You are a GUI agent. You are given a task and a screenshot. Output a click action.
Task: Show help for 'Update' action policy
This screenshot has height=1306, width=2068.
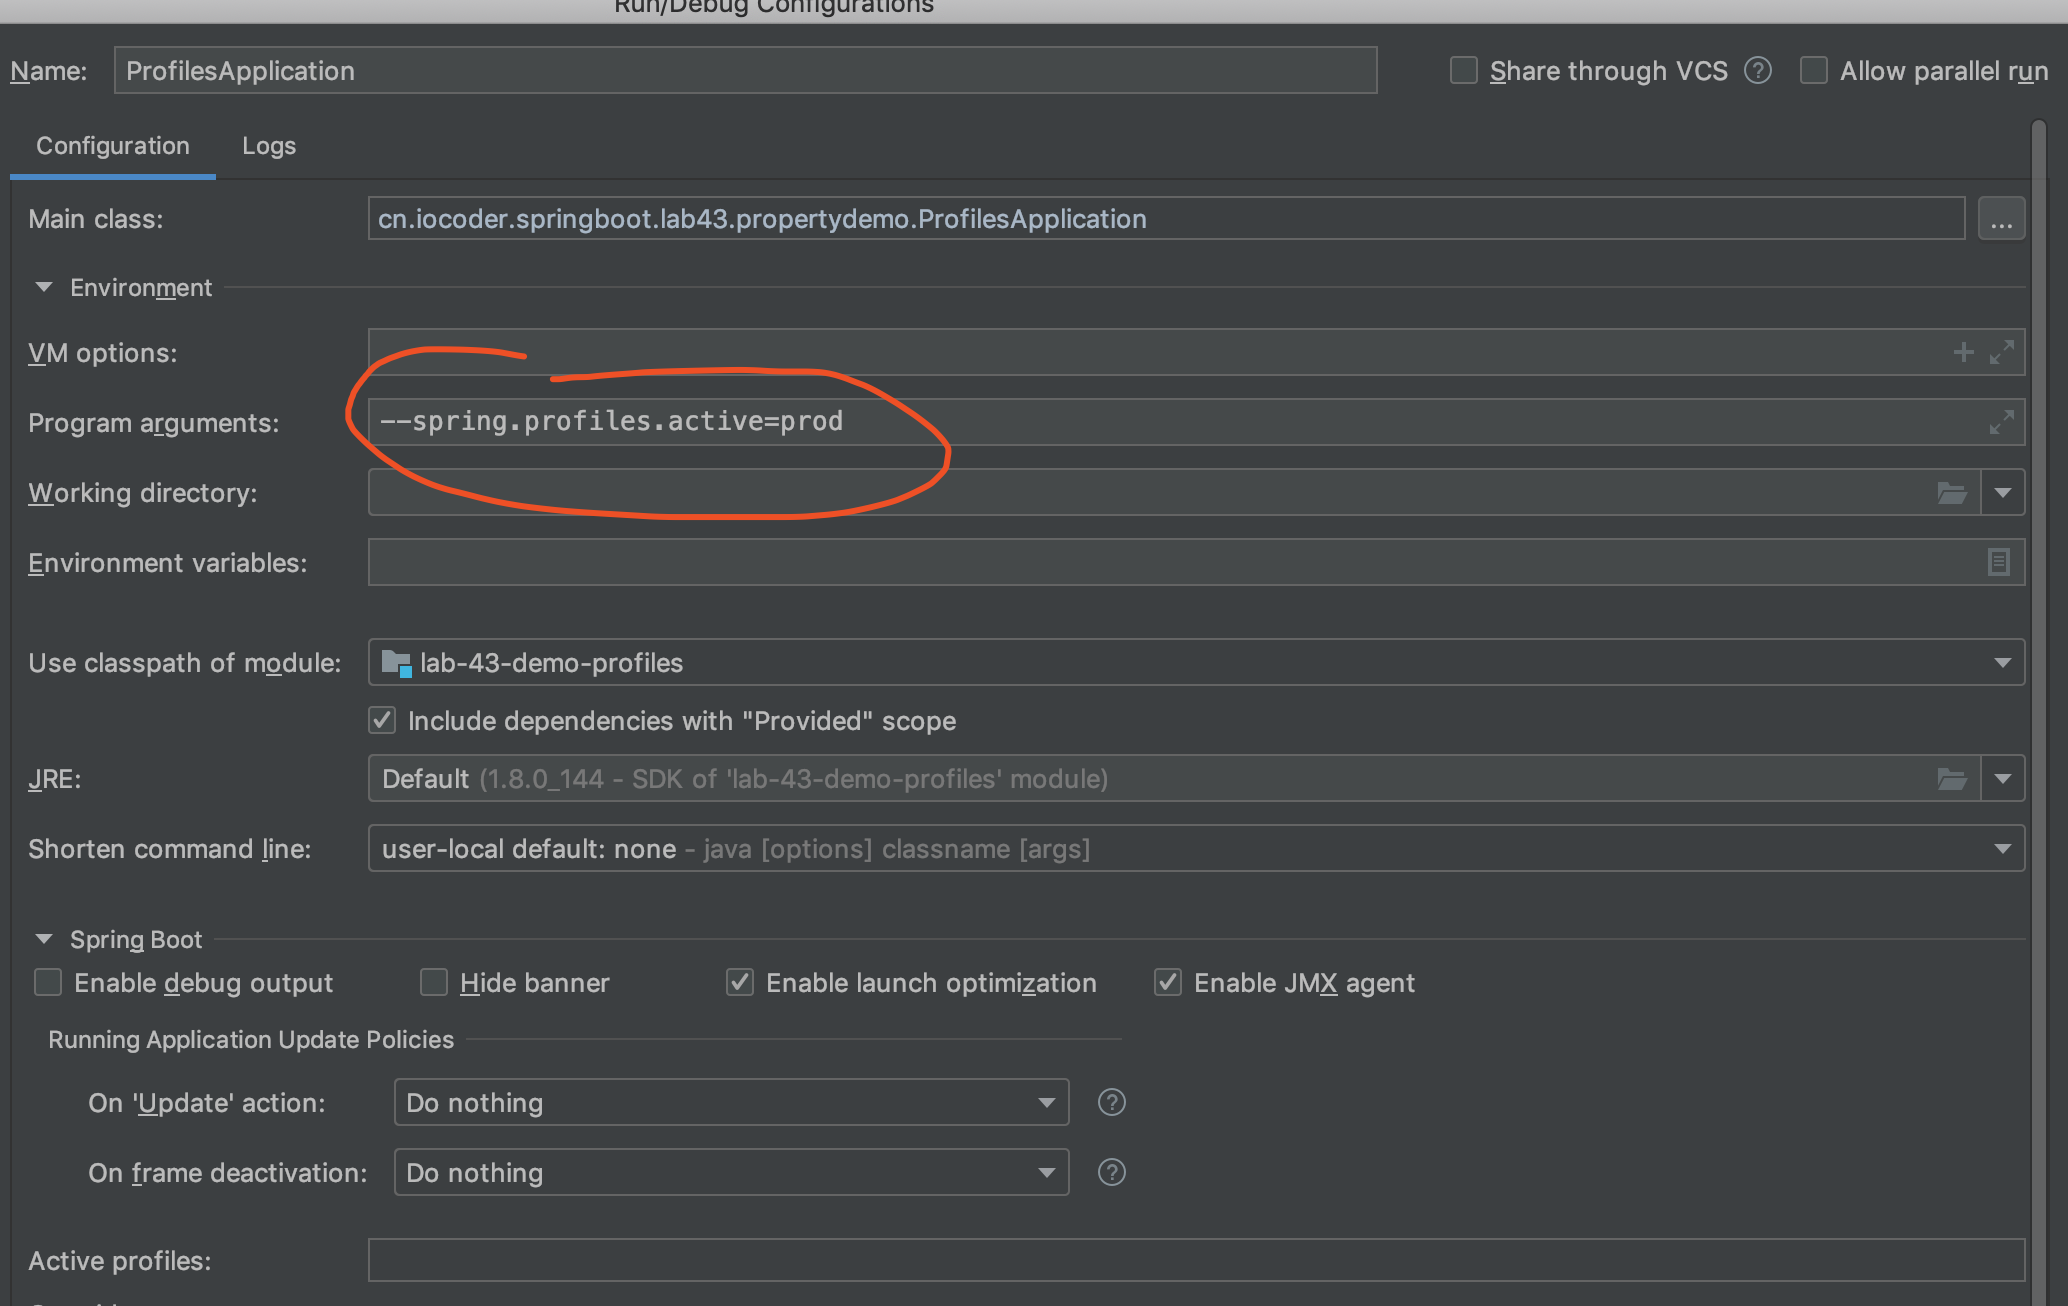(1111, 1102)
